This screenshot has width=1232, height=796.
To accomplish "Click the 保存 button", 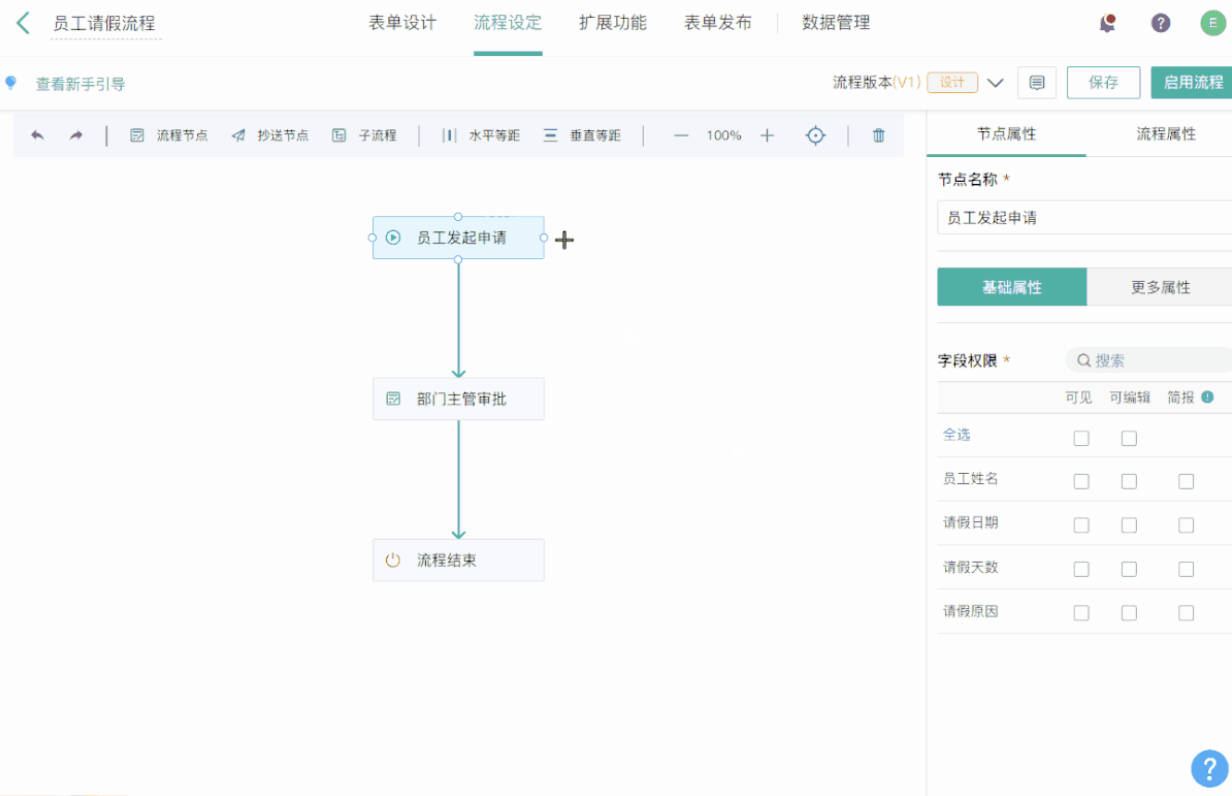I will 1103,83.
